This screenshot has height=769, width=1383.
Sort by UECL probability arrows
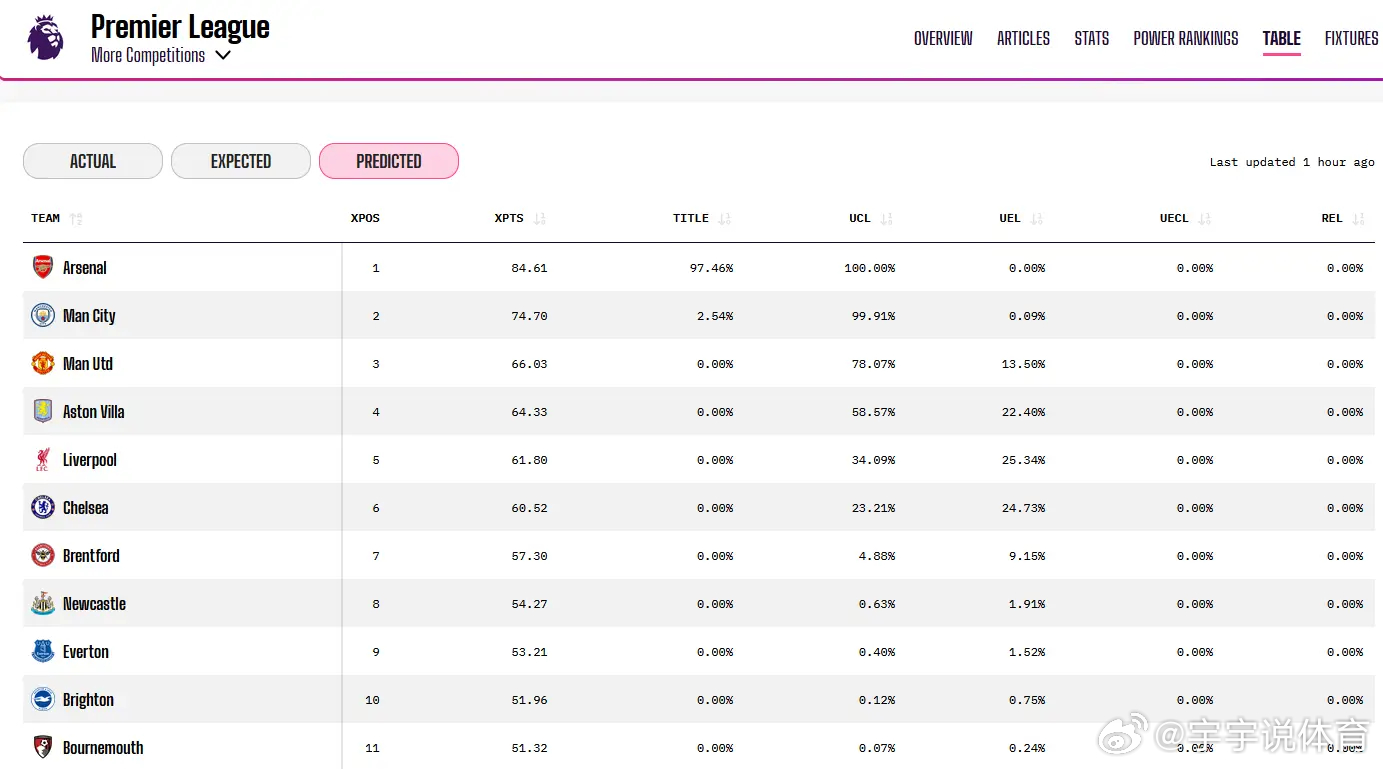(x=1205, y=218)
